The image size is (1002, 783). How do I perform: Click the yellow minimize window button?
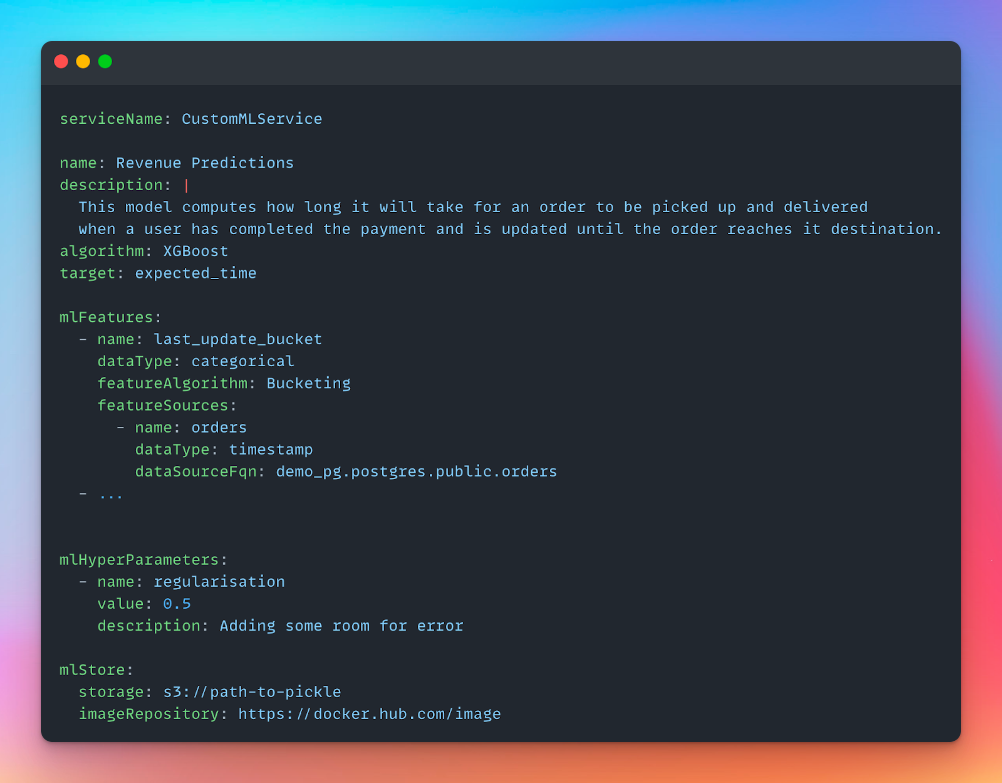(83, 62)
